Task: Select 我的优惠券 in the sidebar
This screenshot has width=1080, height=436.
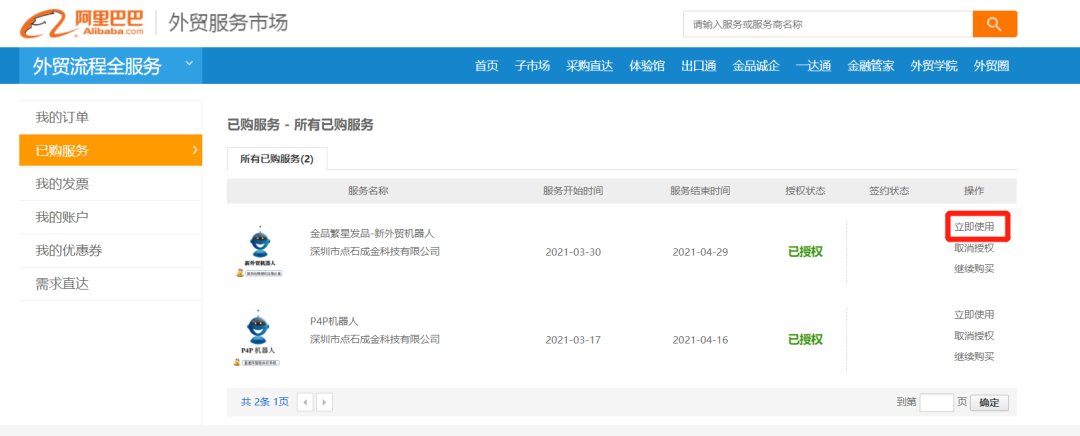Action: click(110, 251)
